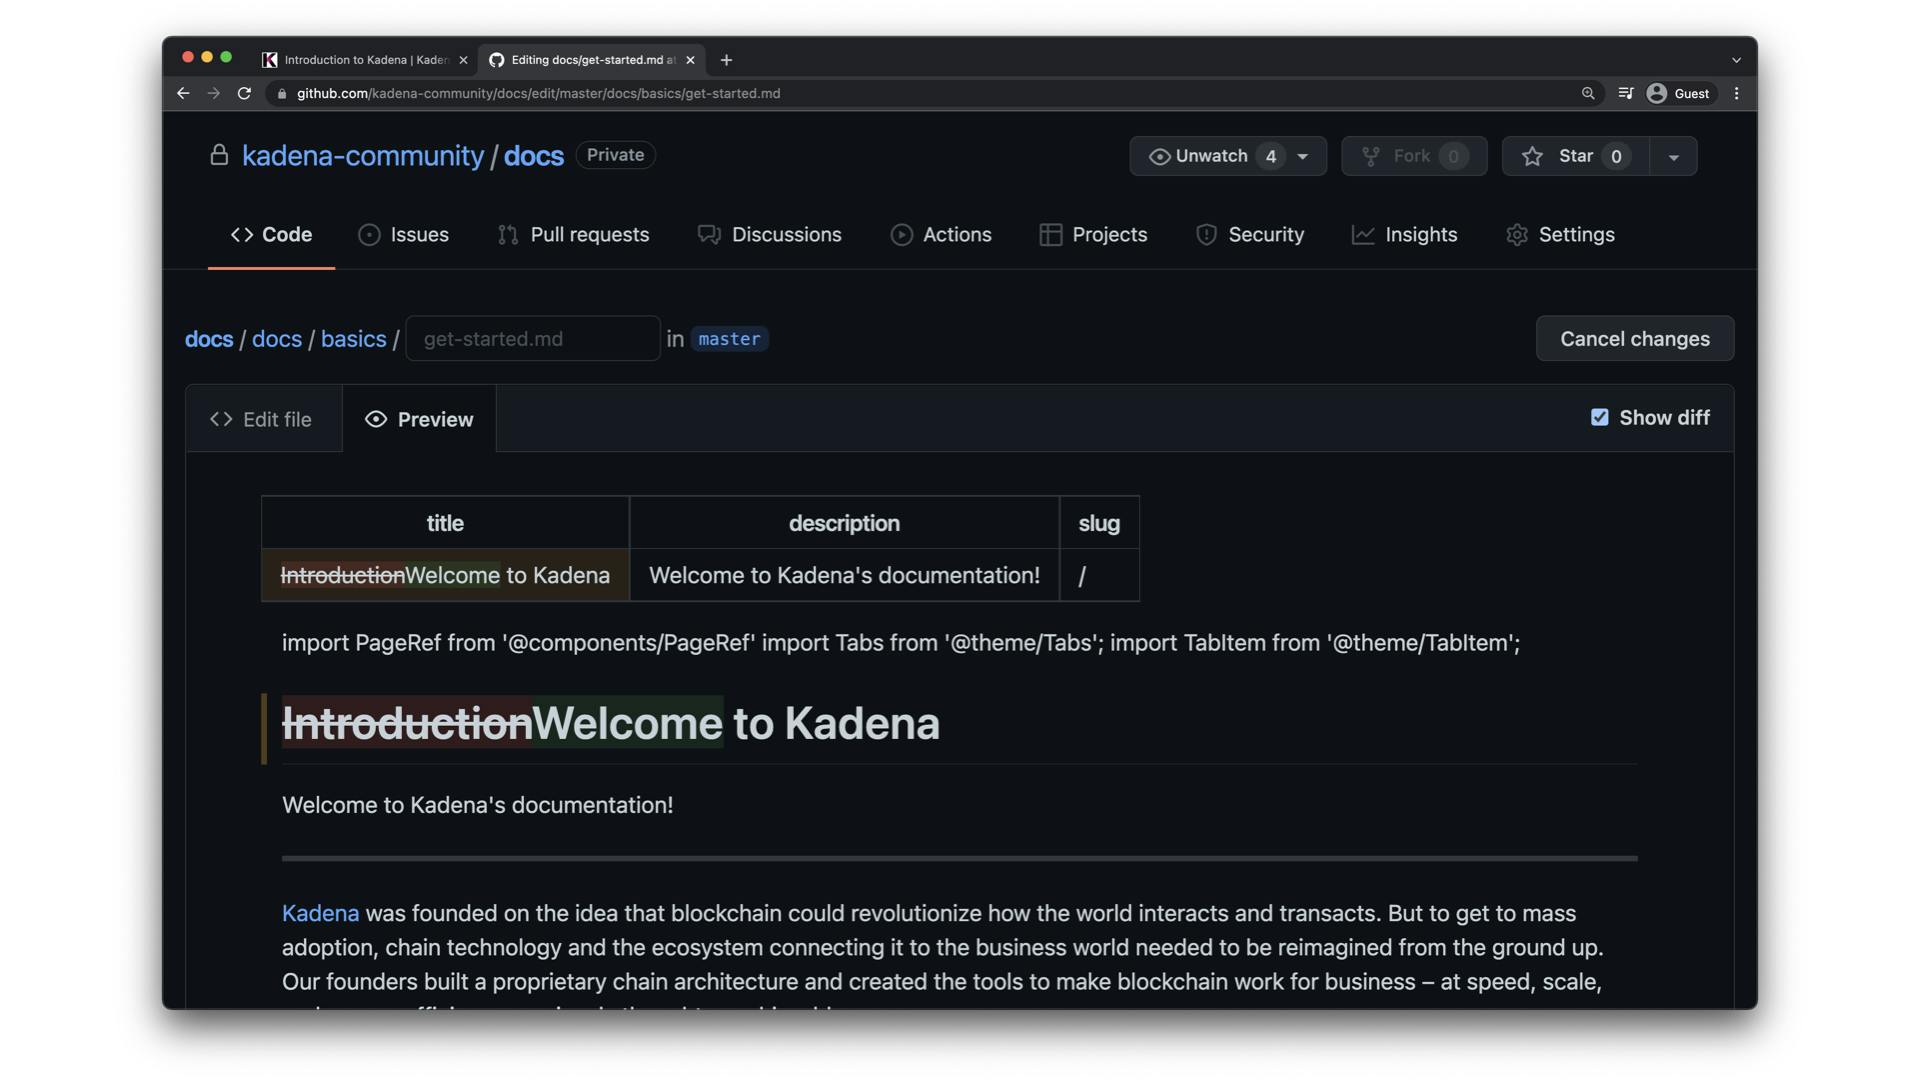This screenshot has height=1080, width=1920.
Task: Click the Cancel changes button
Action: tap(1635, 338)
